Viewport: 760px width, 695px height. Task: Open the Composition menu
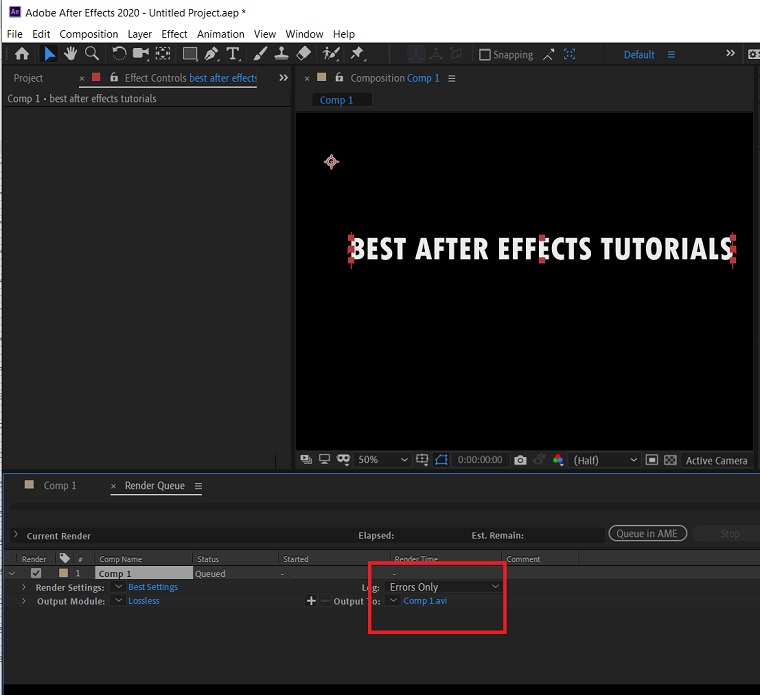(x=88, y=34)
